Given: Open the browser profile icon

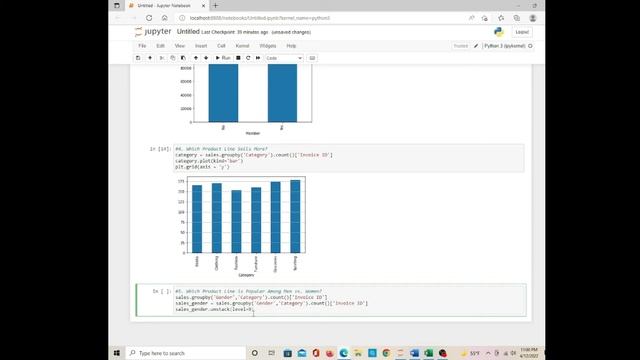Looking at the screenshot, I should (533, 18).
